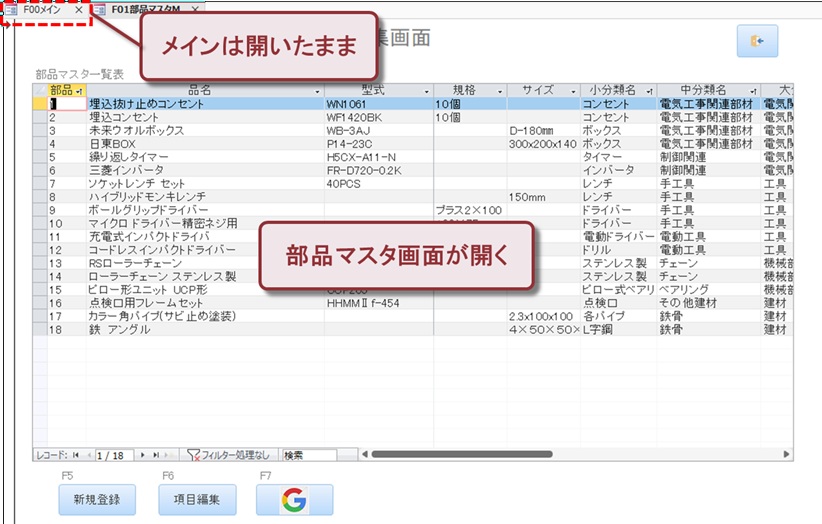Viewport: 822px width, 524px height.
Task: Jump to last record in navigation bar
Action: point(156,455)
